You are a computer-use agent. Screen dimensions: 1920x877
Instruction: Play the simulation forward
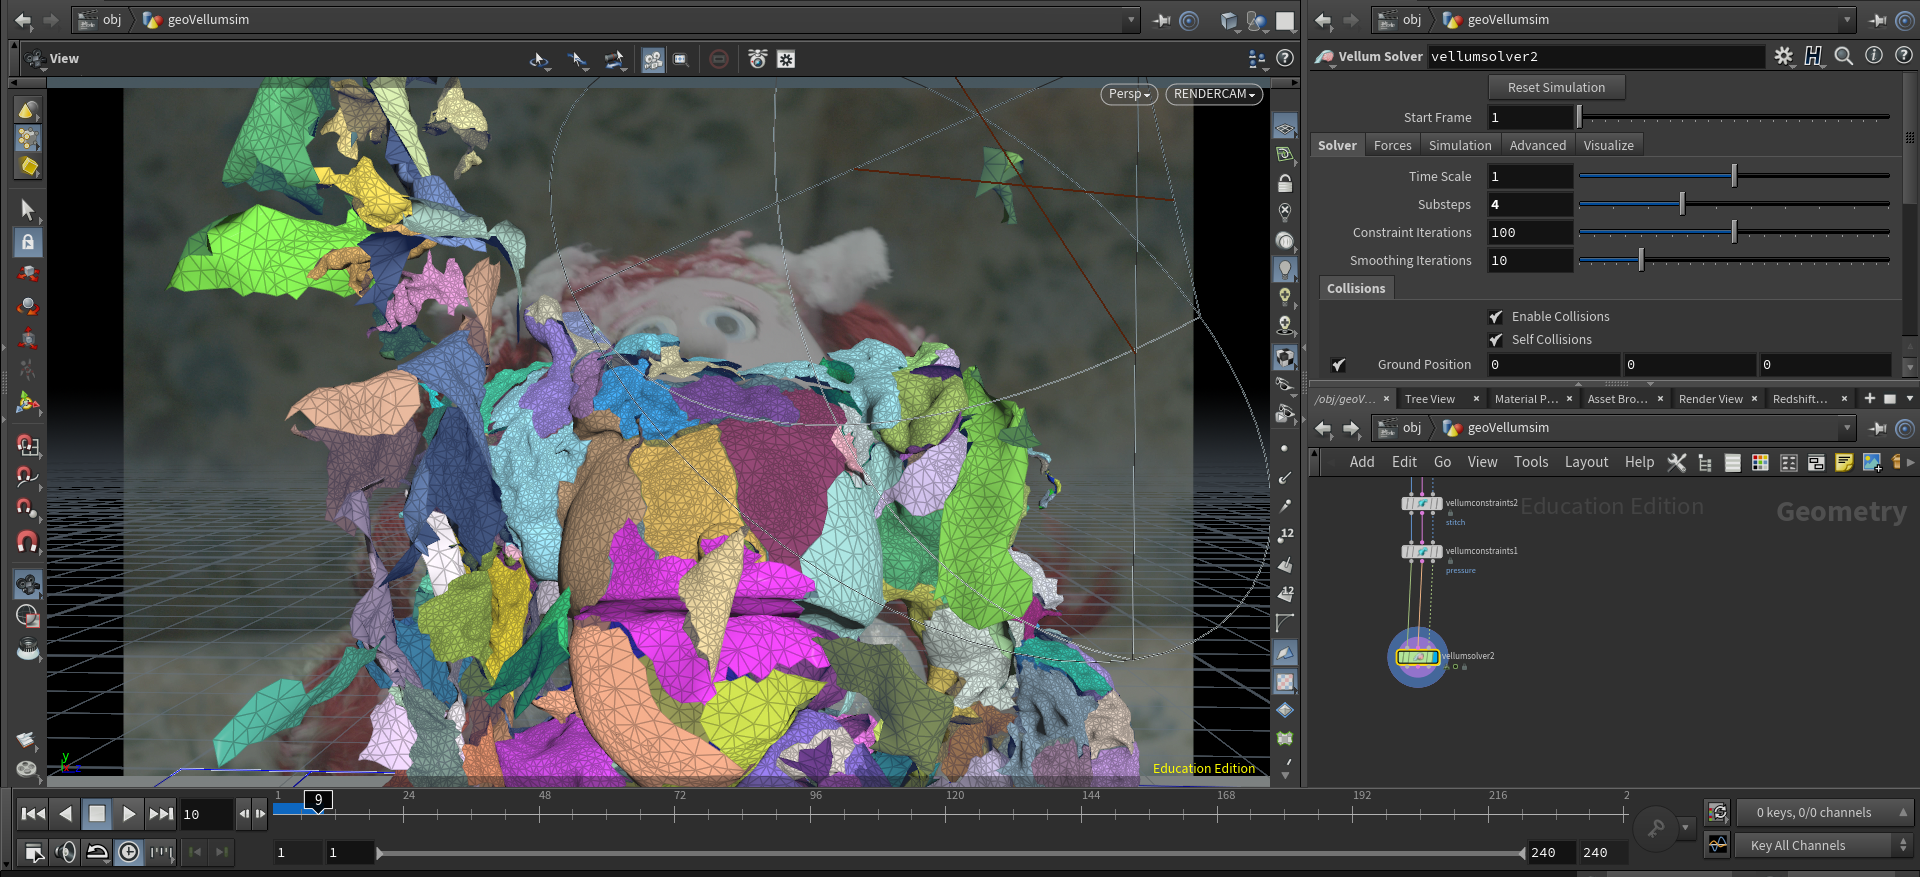click(129, 814)
